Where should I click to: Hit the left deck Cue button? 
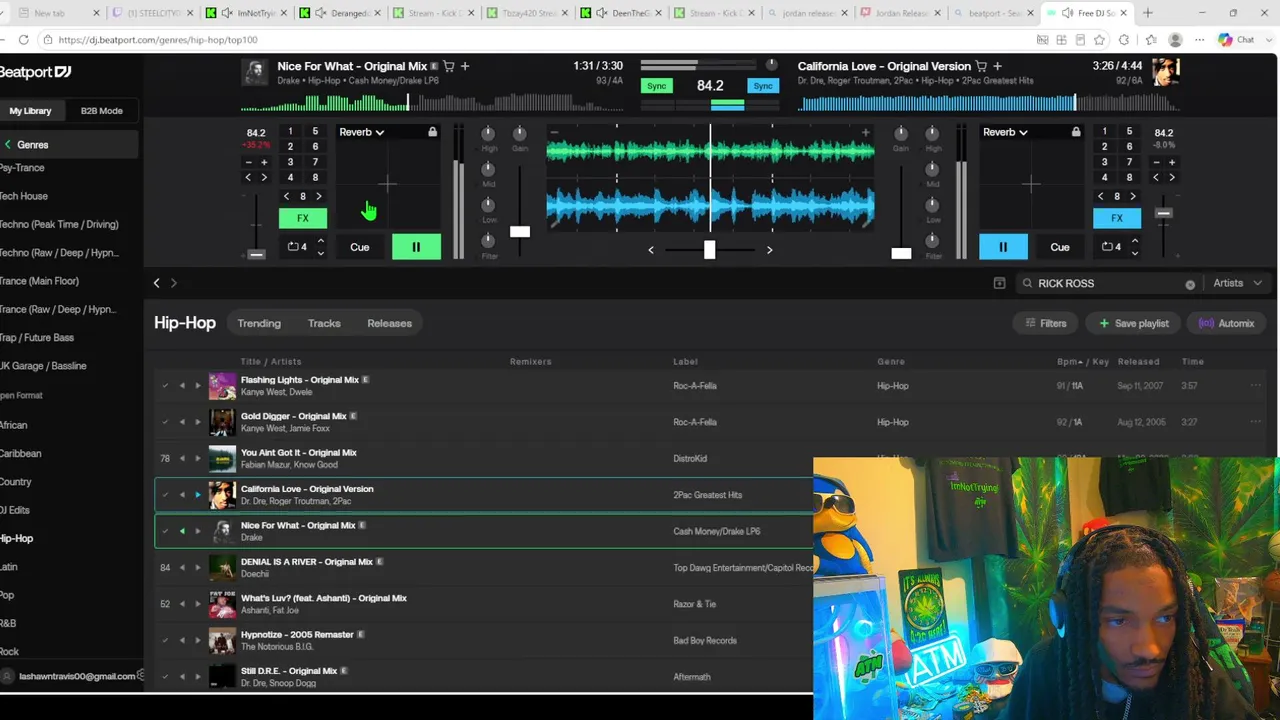(x=359, y=247)
